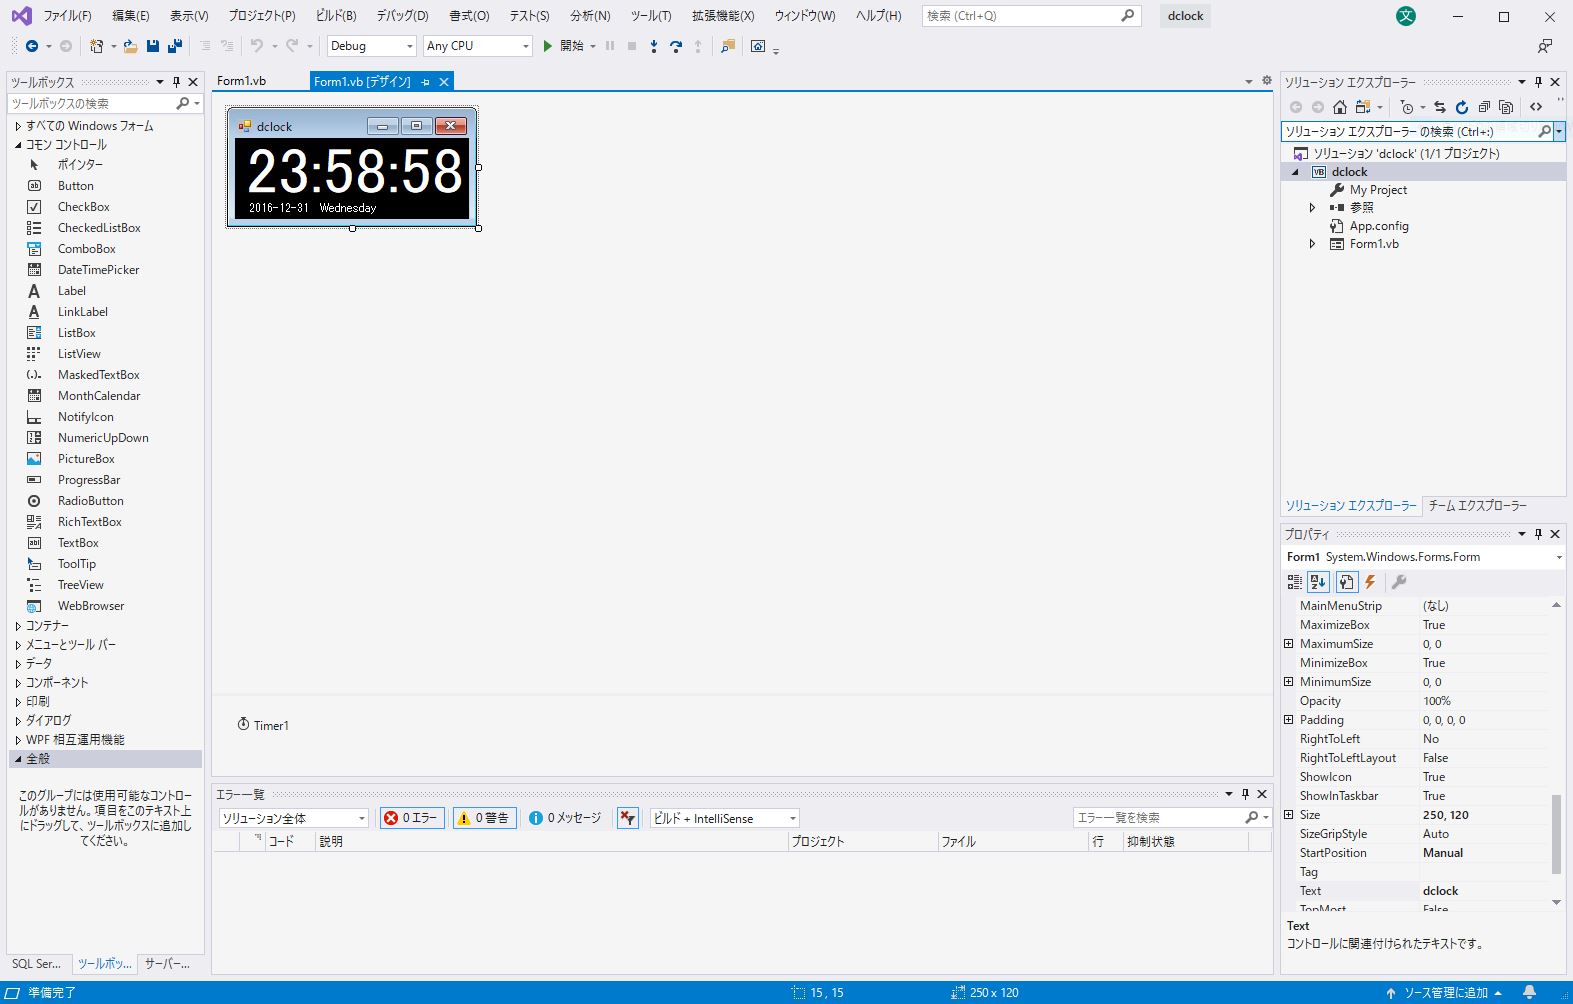The image size is (1573, 1004).
Task: Select My Project in Solution Explorer
Action: point(1378,190)
